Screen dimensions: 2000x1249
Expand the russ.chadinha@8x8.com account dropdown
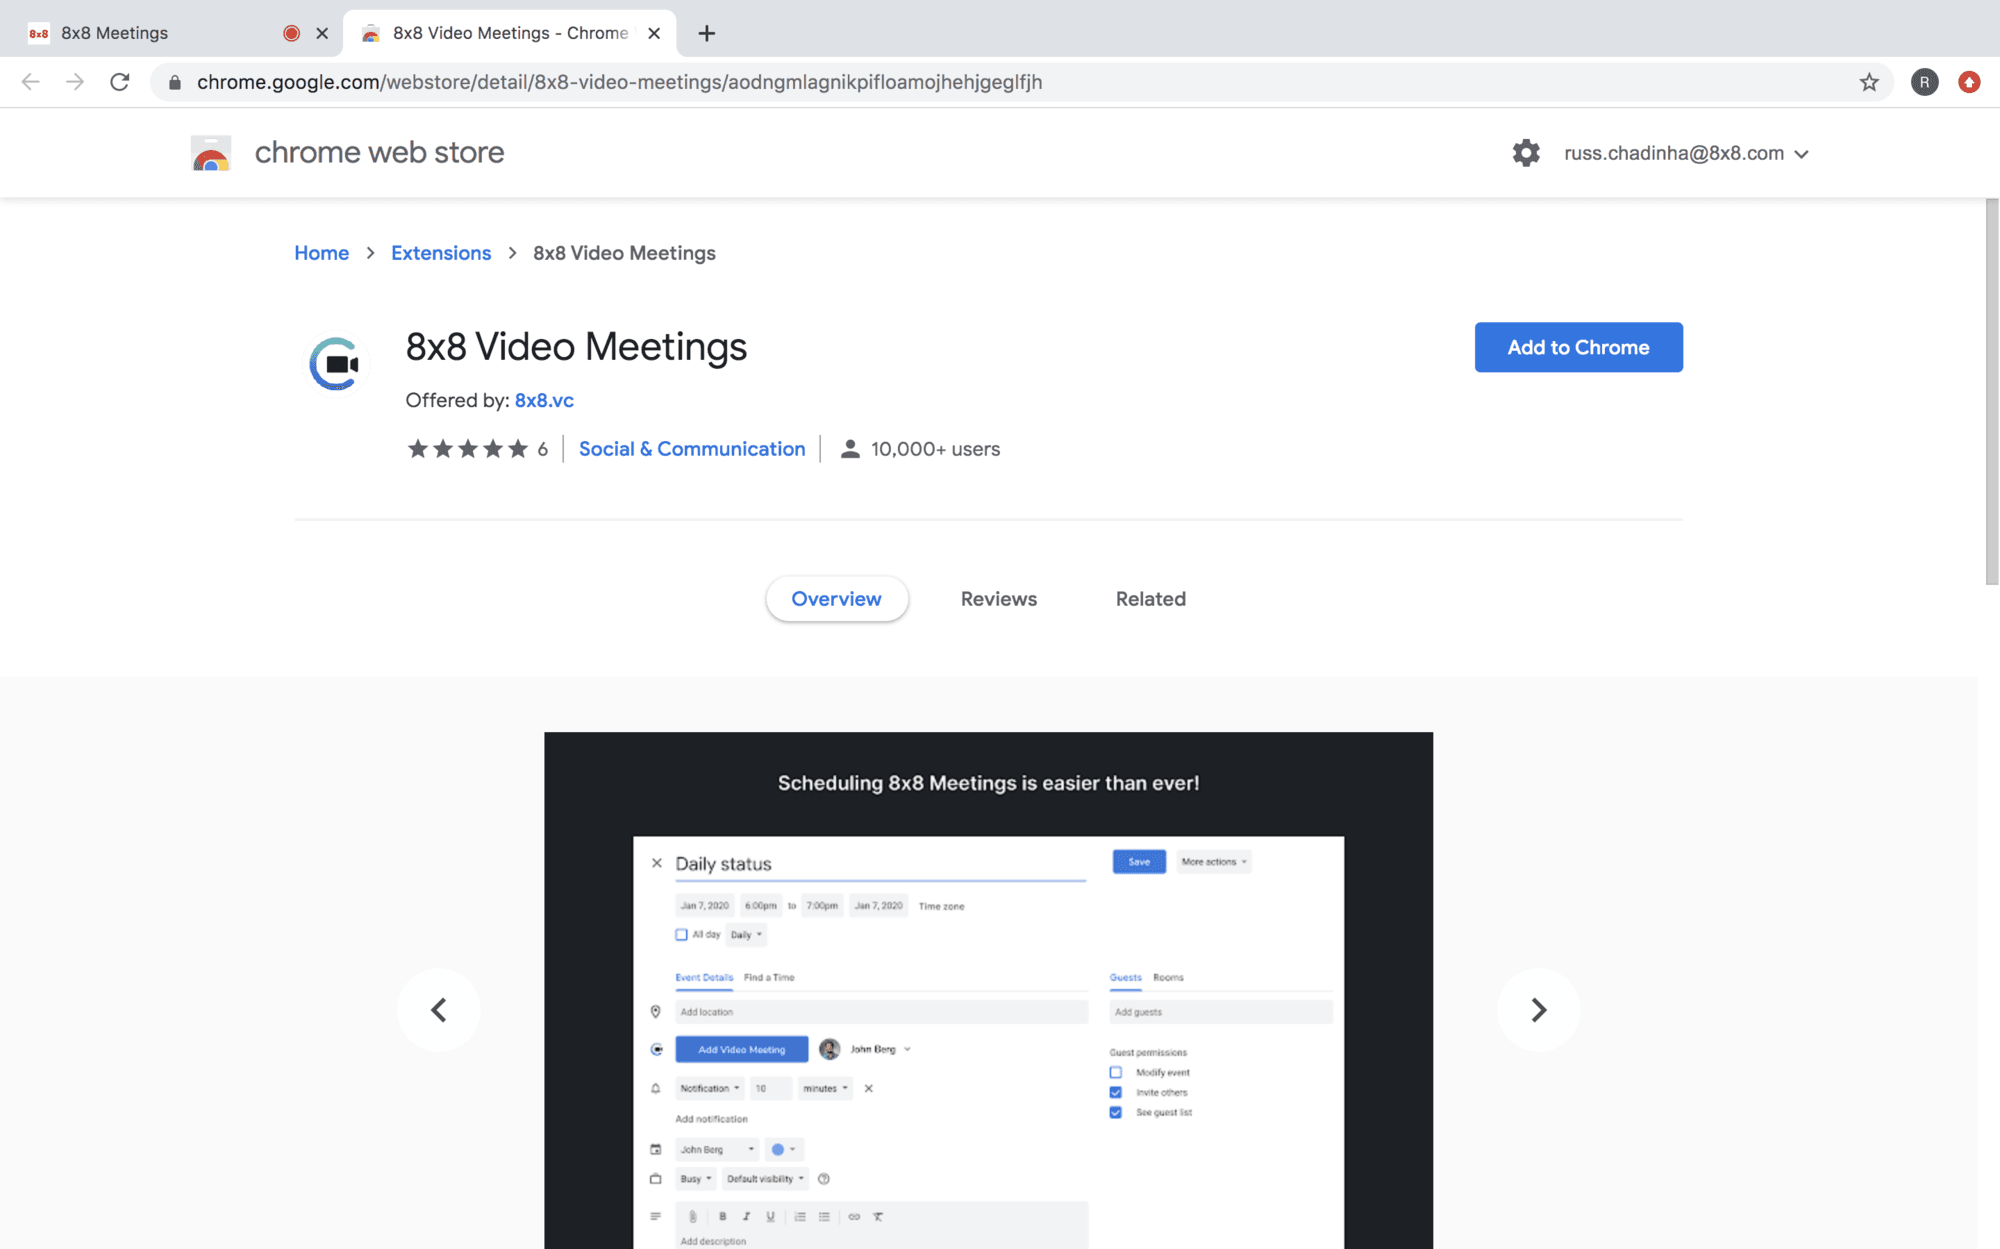click(1801, 154)
